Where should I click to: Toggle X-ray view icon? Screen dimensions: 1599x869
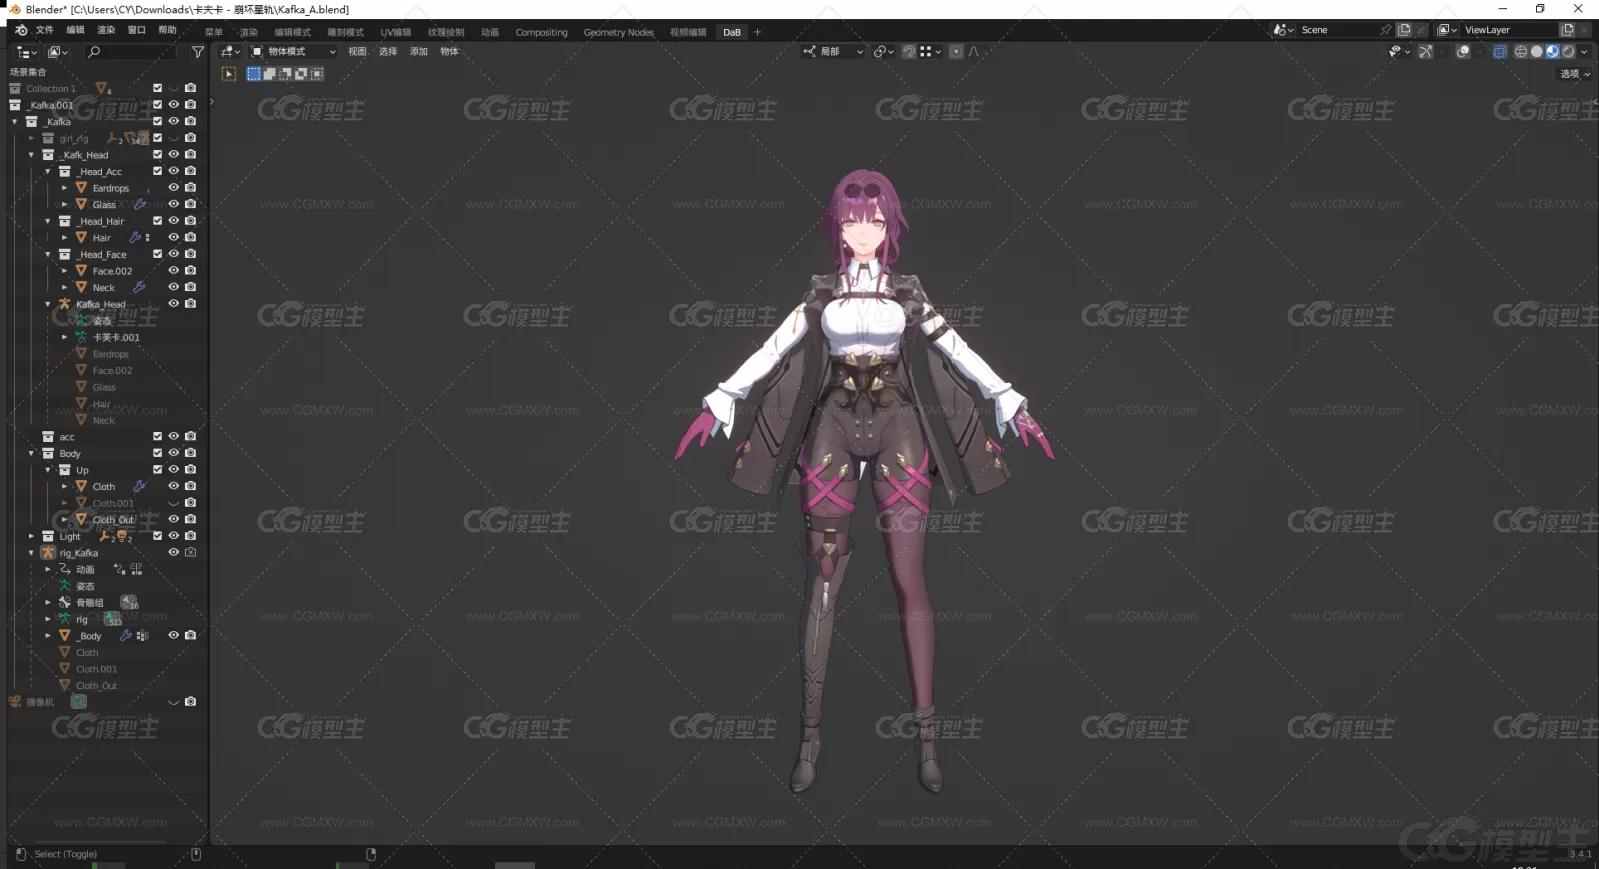[x=1500, y=52]
